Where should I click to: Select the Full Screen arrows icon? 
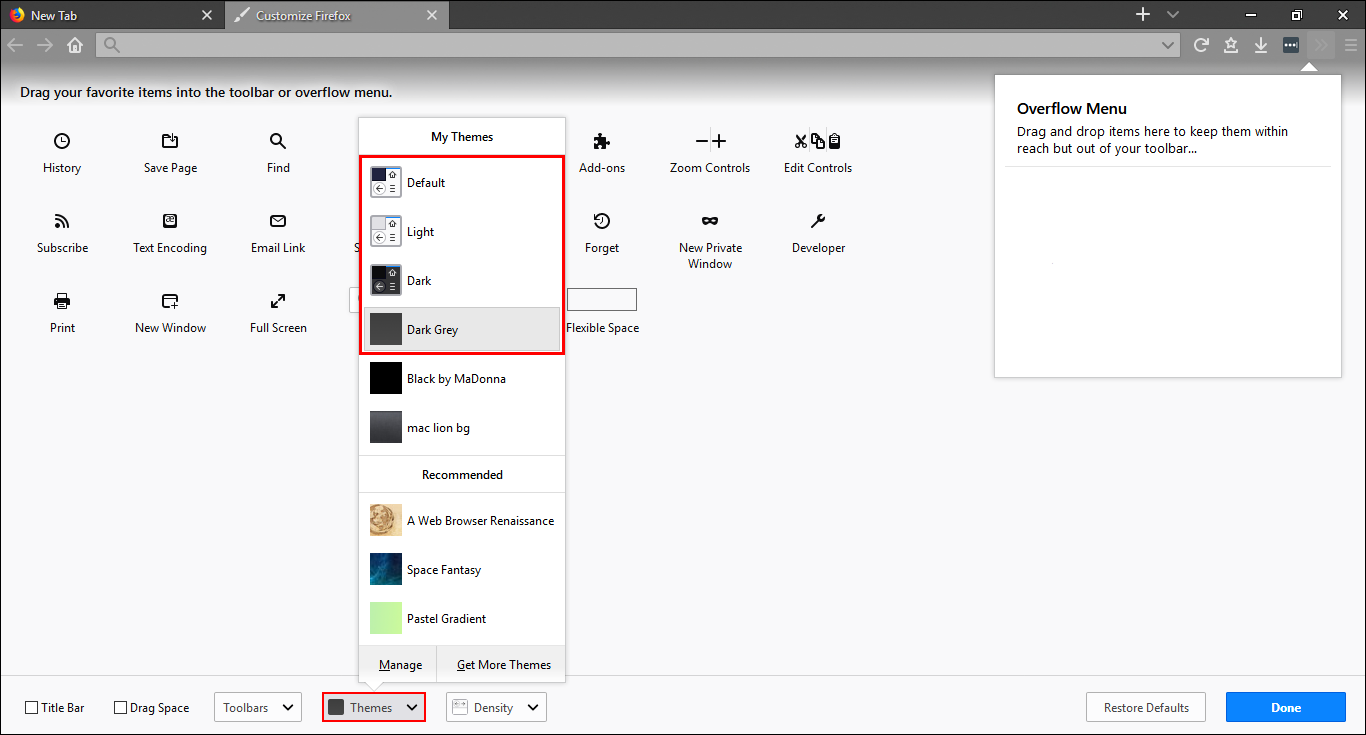click(278, 301)
